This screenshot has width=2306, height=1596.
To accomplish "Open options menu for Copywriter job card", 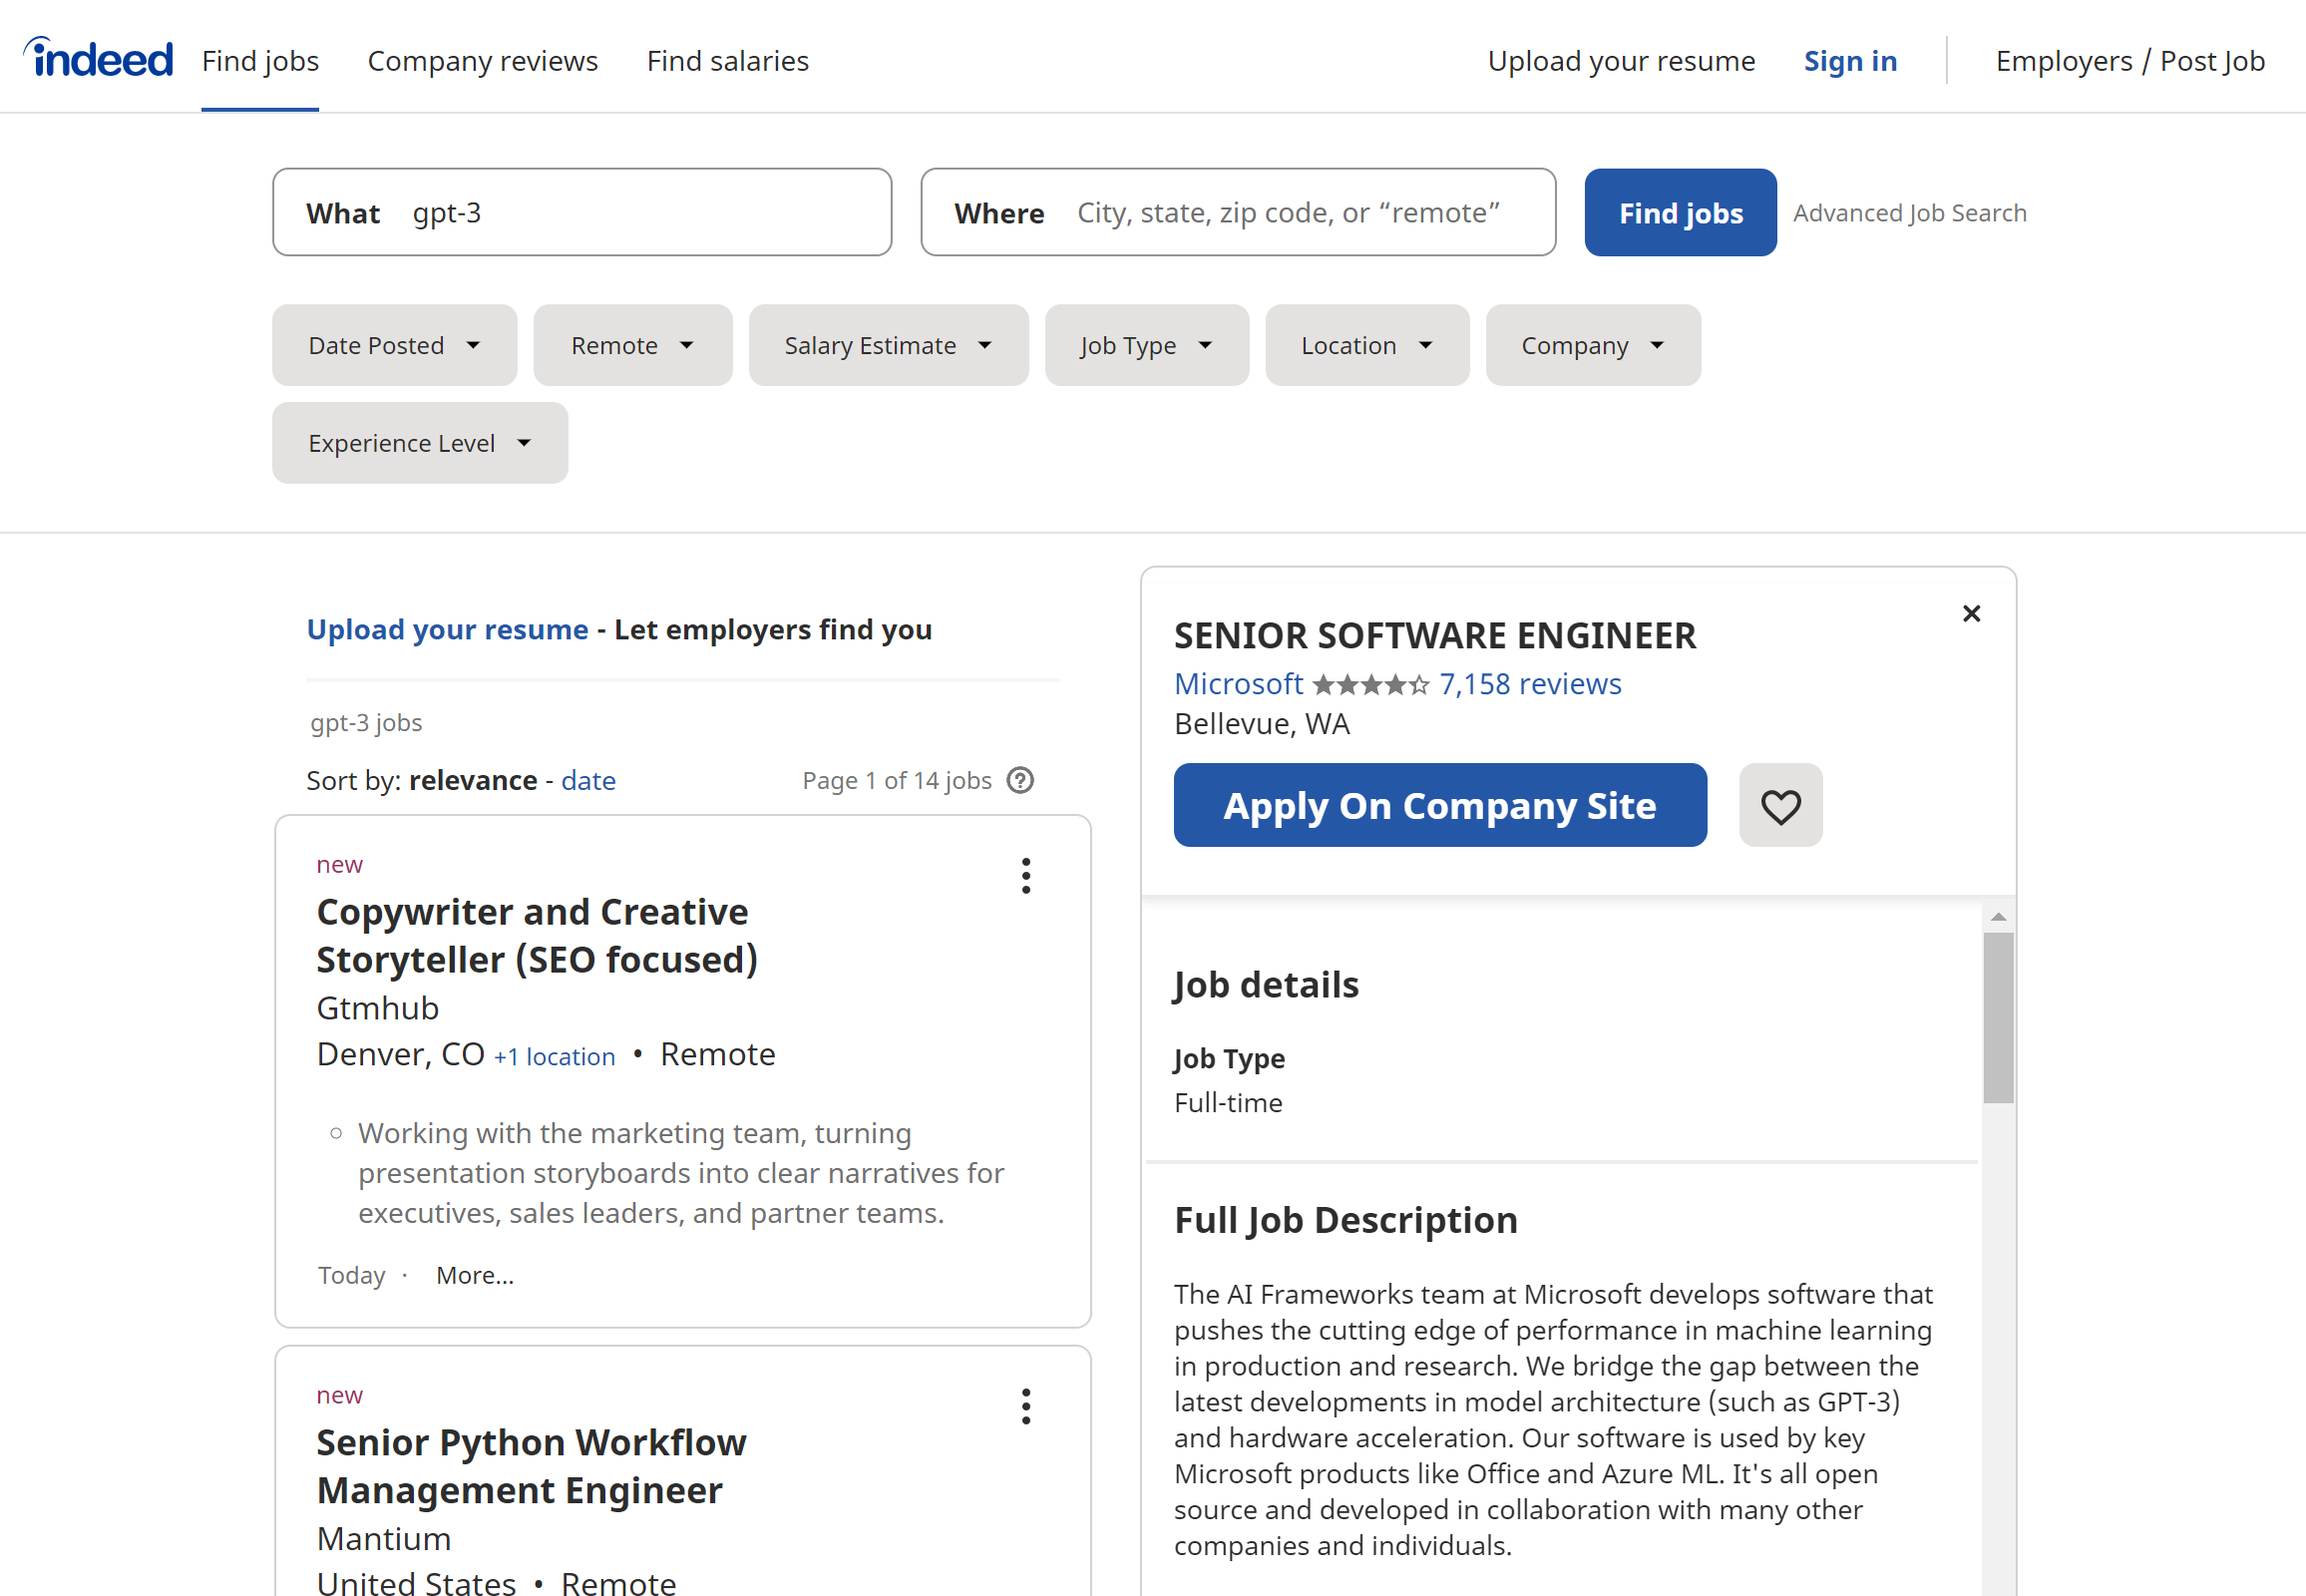I will point(1025,876).
